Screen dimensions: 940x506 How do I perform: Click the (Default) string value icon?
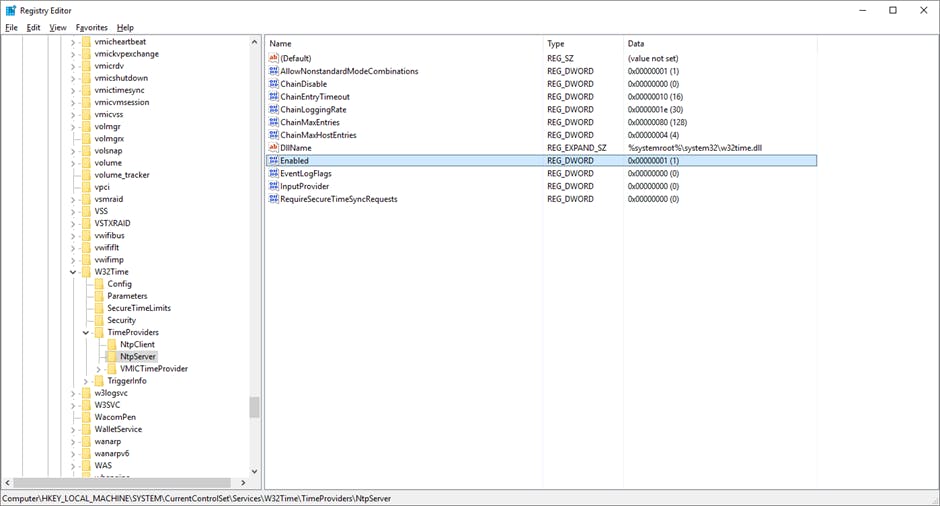pyautogui.click(x=273, y=59)
